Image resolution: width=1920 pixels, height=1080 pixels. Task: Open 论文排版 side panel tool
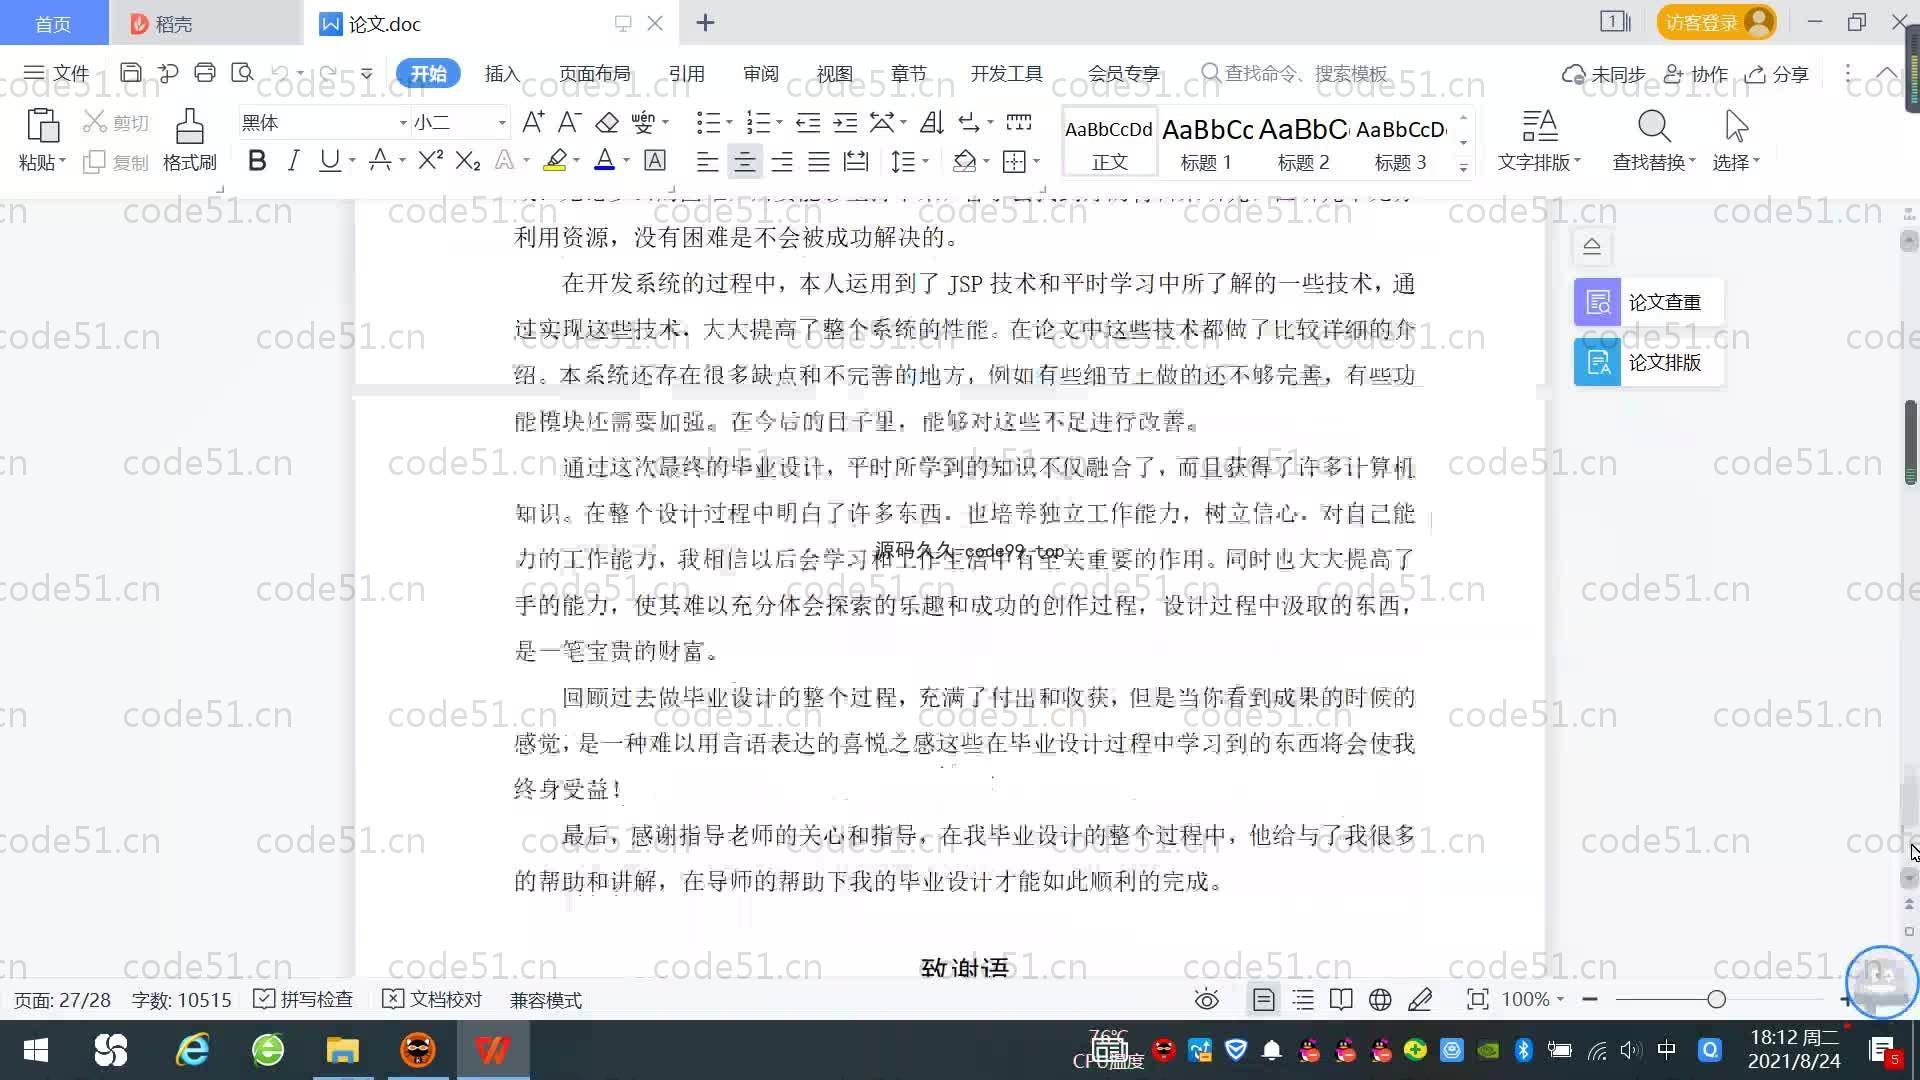[x=1648, y=362]
